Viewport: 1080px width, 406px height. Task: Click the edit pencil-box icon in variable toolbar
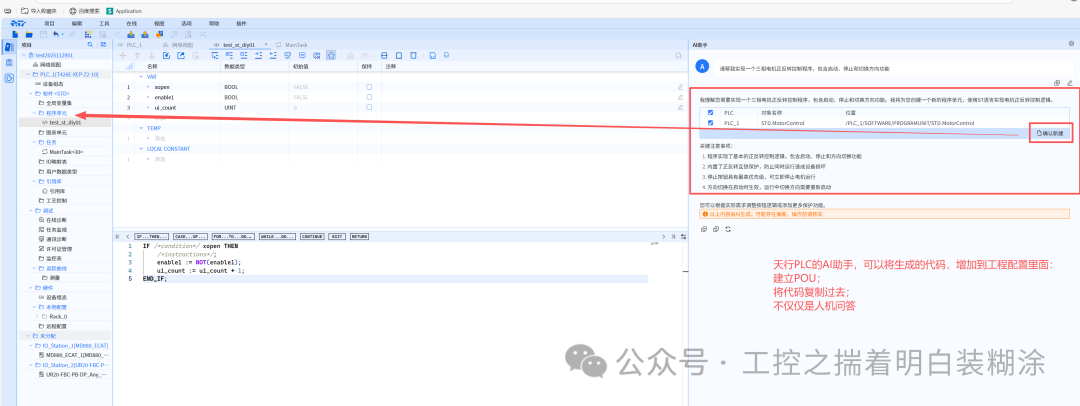(166, 55)
